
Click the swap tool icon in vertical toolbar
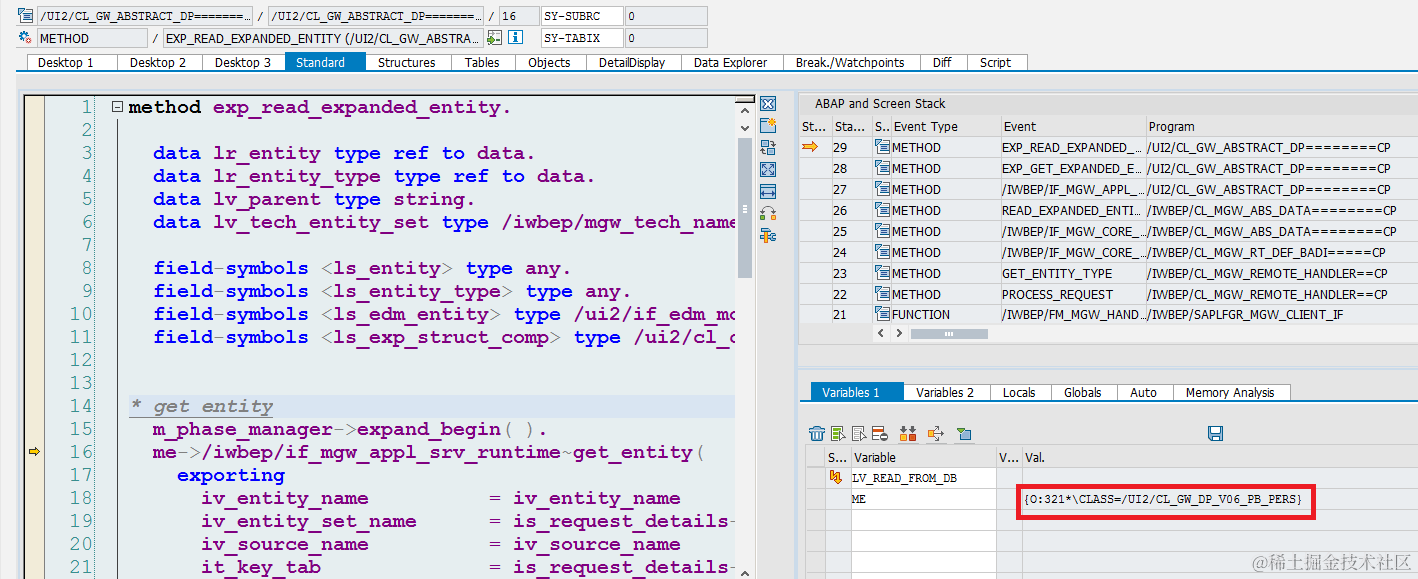pos(768,148)
